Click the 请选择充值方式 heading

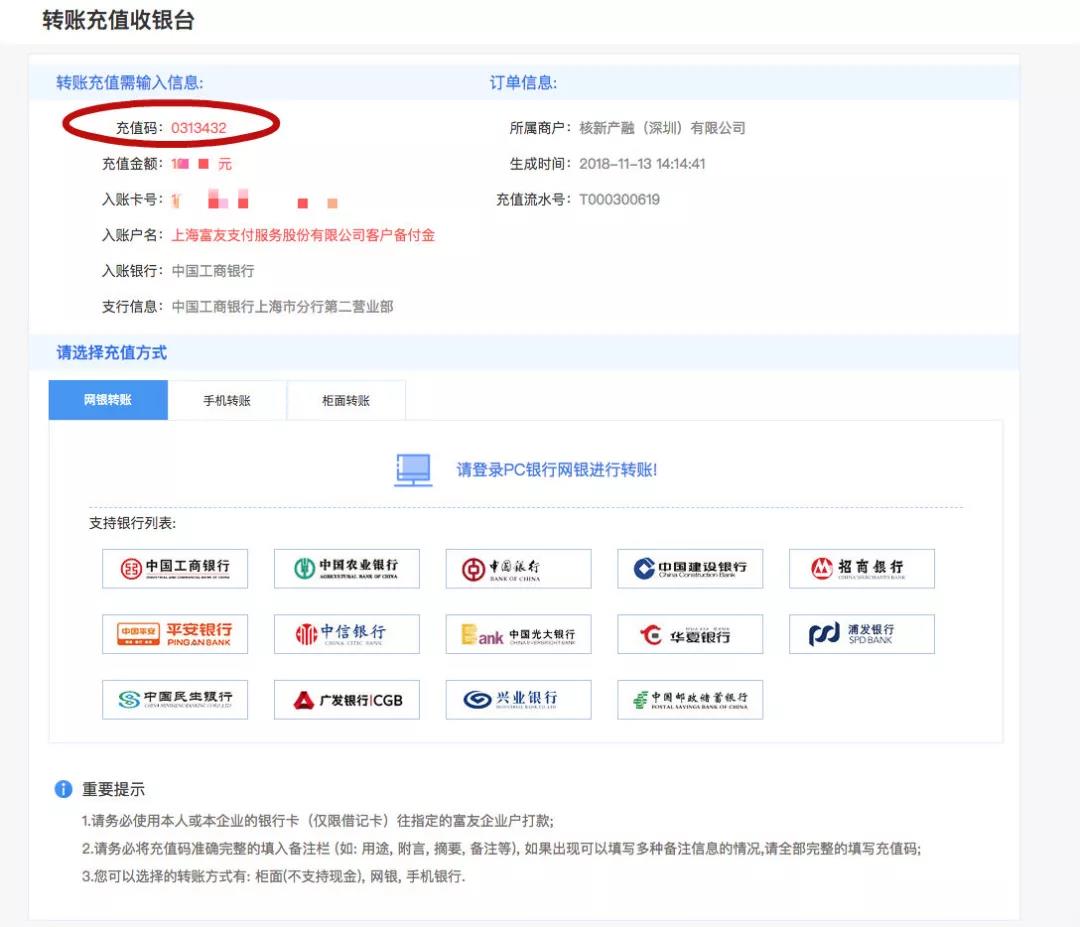[x=112, y=353]
